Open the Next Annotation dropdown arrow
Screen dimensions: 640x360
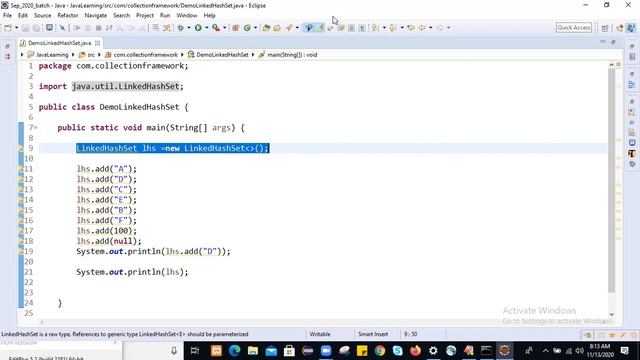384,28
